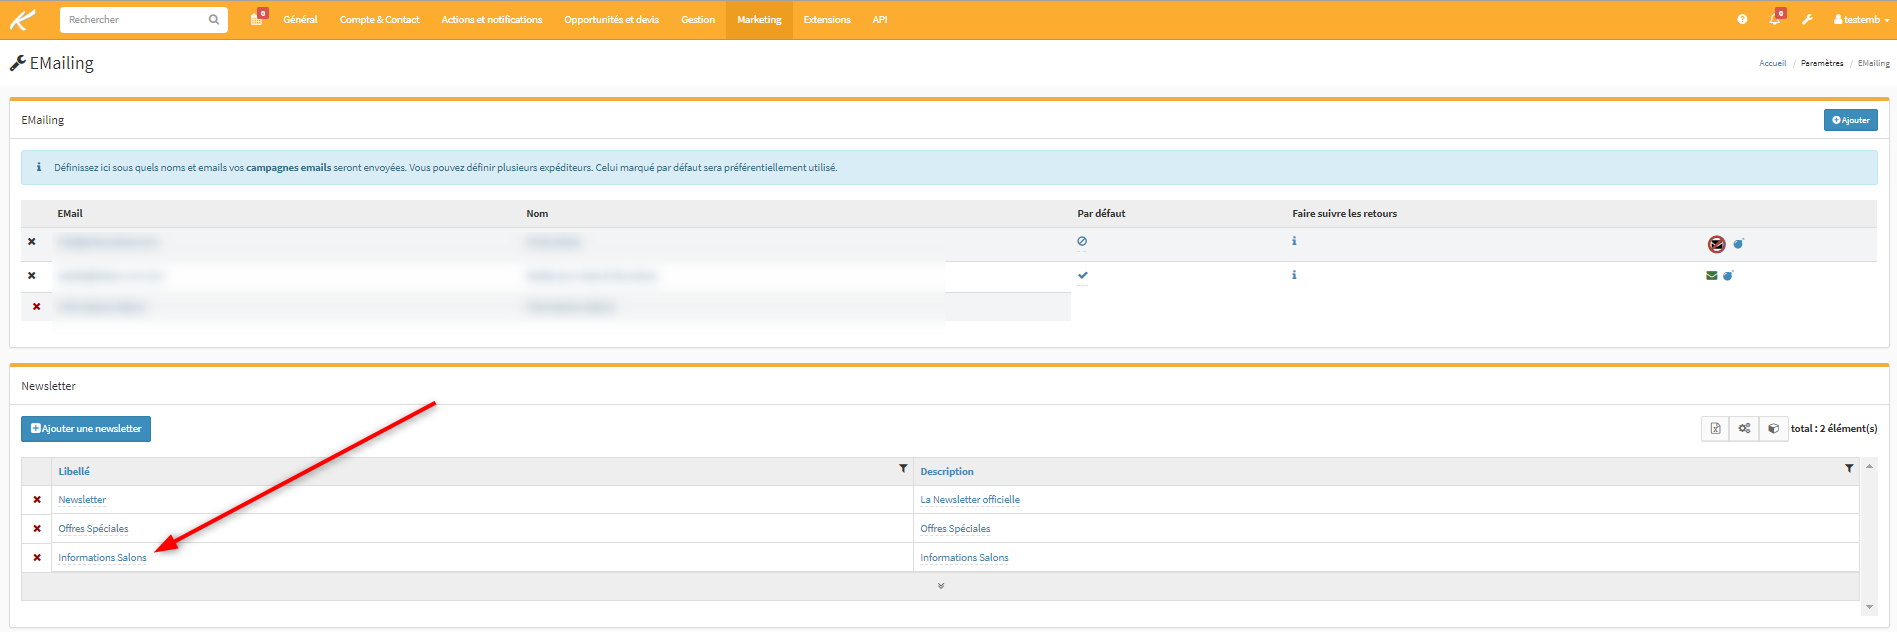Click Ajouter une newsletter
This screenshot has width=1897, height=632.
pos(86,429)
